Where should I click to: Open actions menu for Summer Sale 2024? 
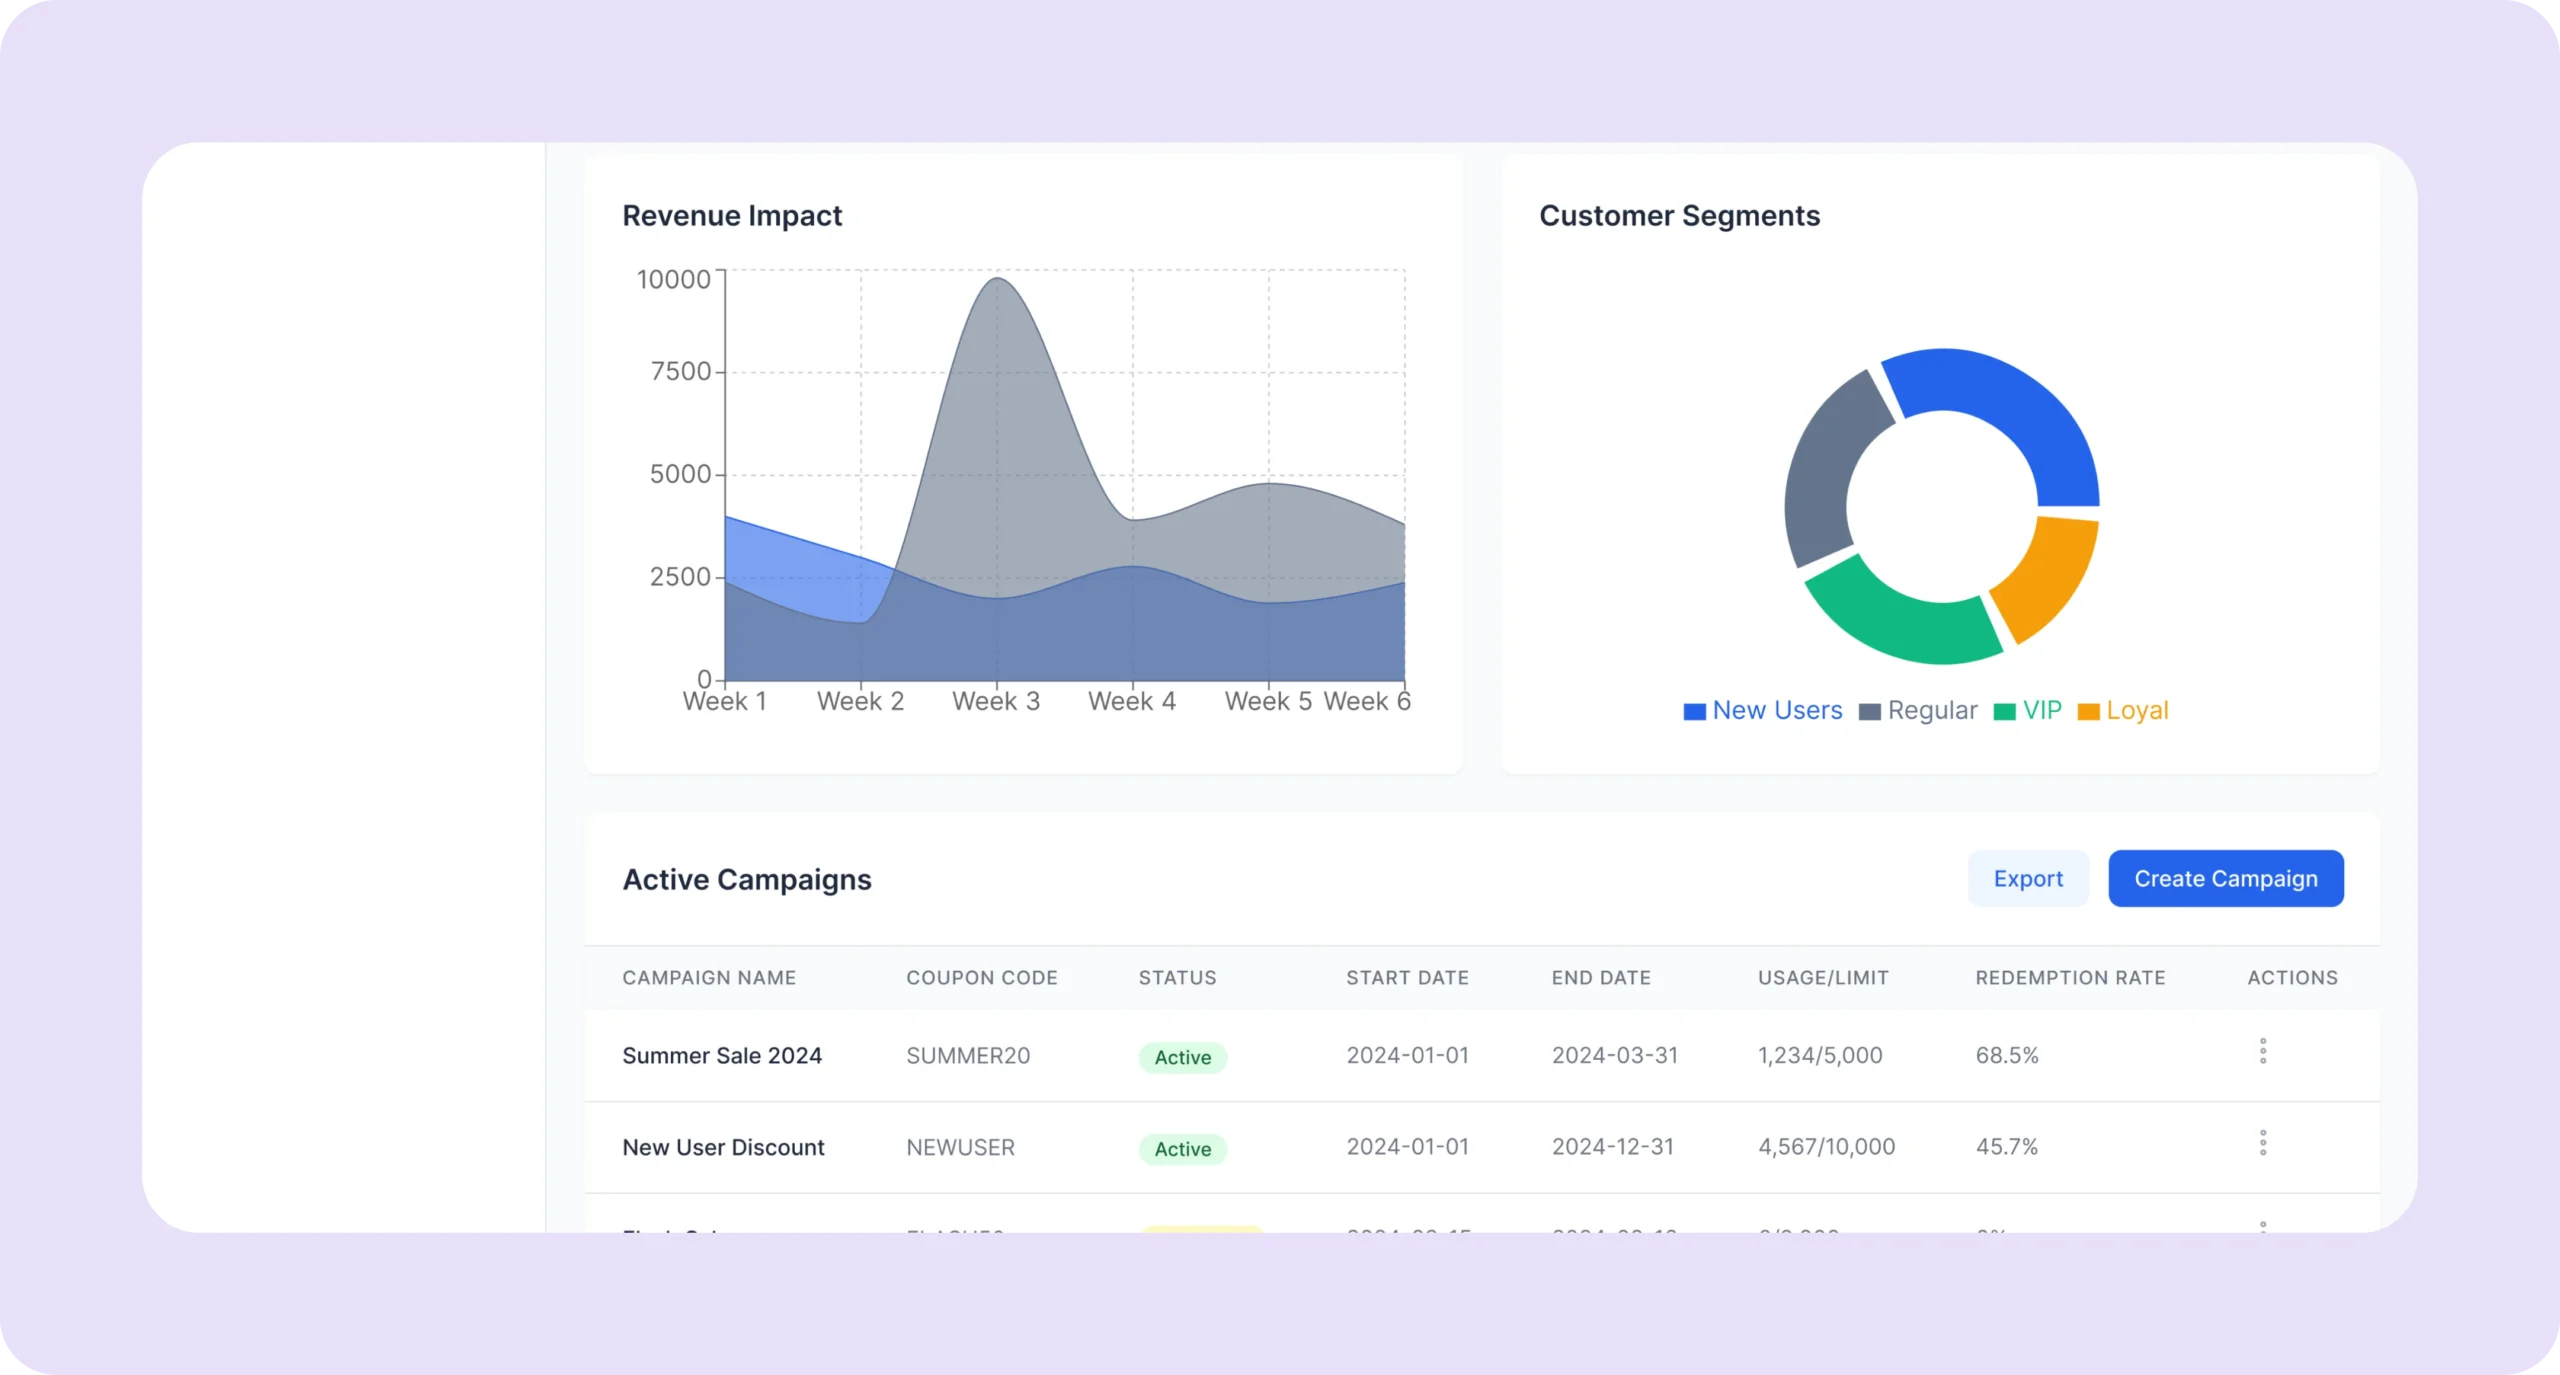(x=2262, y=1051)
